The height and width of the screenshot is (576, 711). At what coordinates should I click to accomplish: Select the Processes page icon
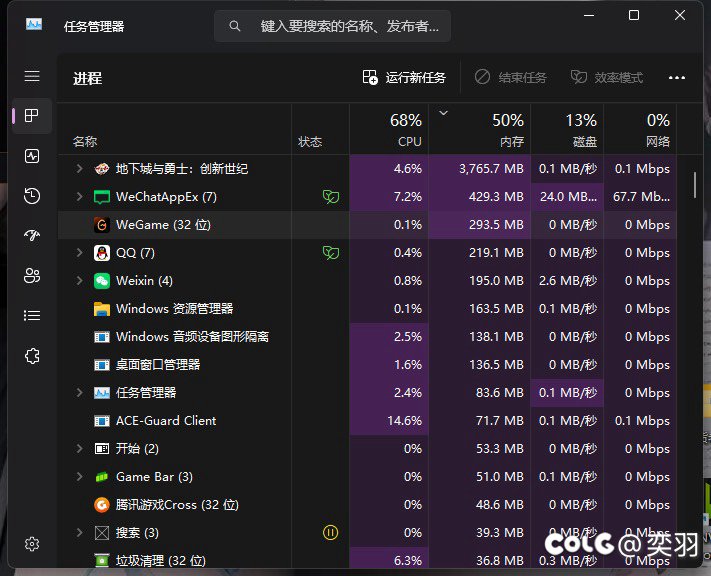(x=32, y=116)
